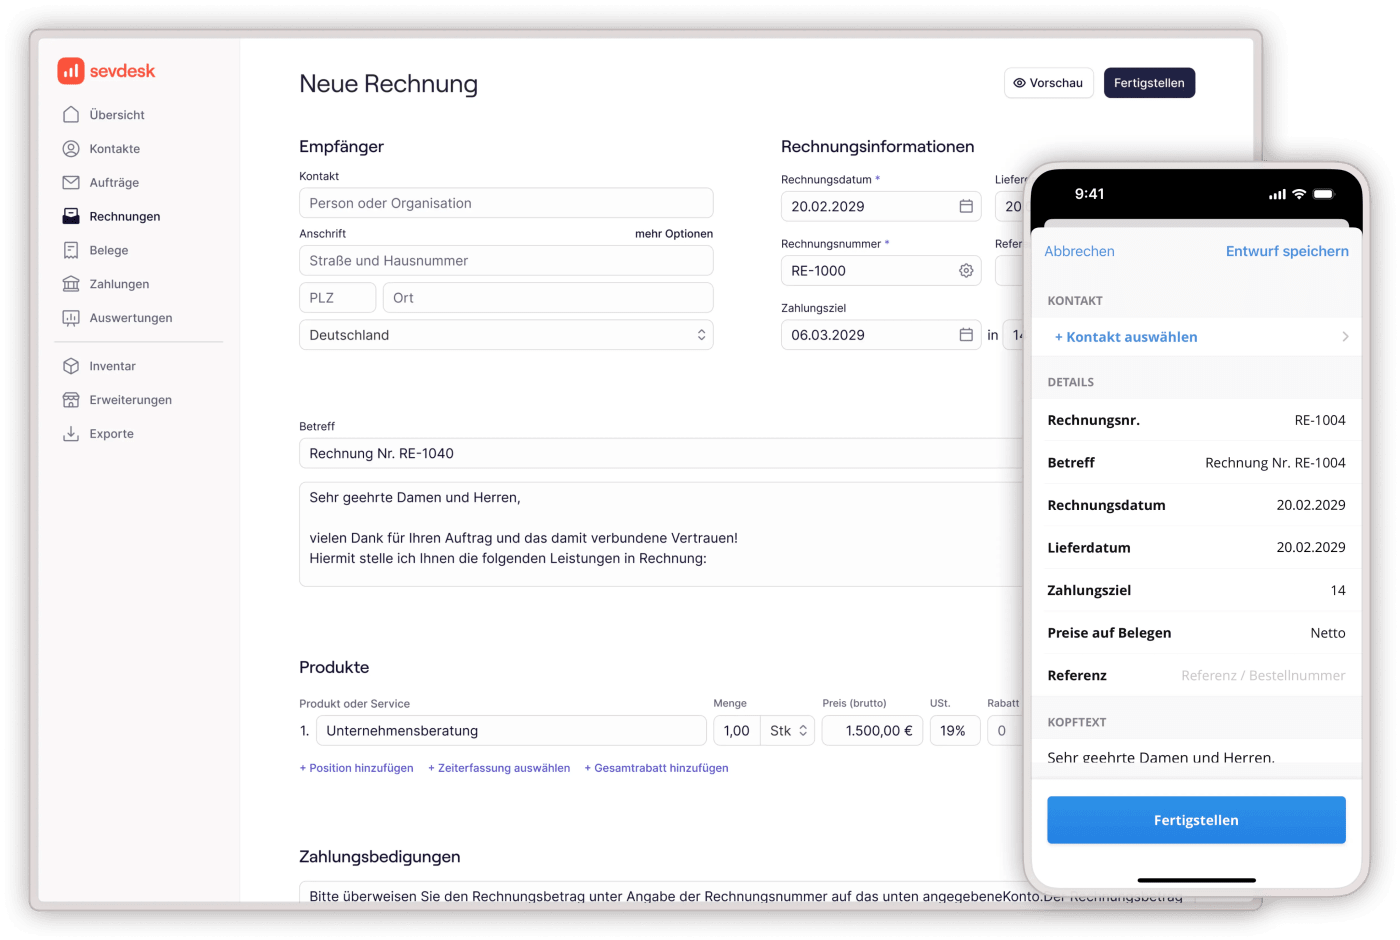1400x940 pixels.
Task: Select Rechnungen inbox icon in sidebar
Action: [x=71, y=216]
